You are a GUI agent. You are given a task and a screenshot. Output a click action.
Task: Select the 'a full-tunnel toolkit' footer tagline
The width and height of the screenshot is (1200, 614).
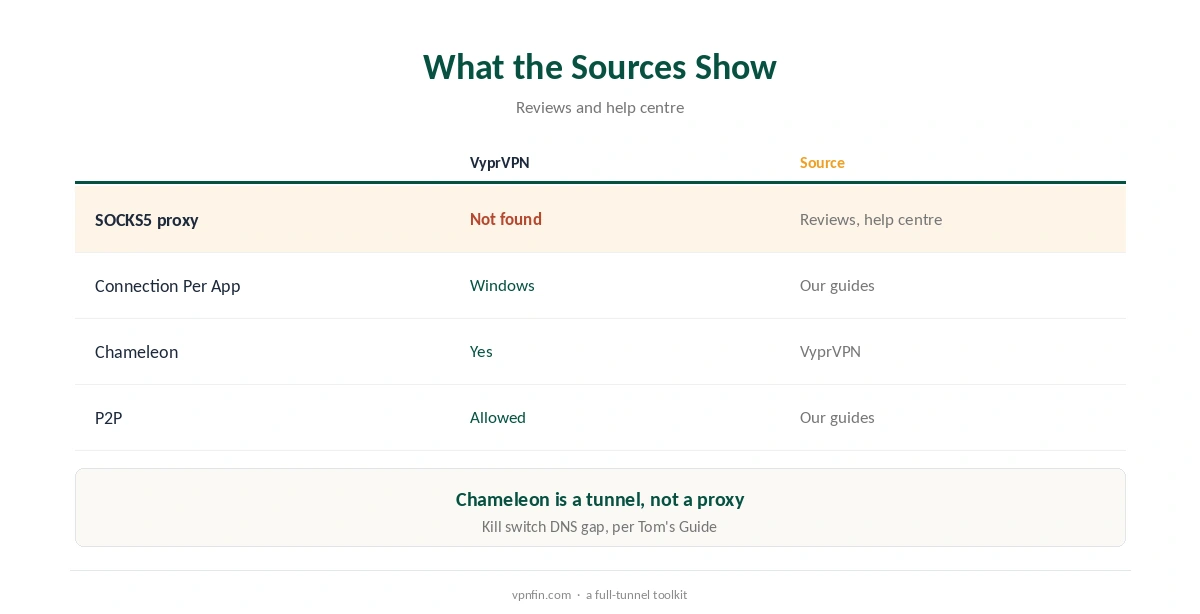tap(637, 595)
